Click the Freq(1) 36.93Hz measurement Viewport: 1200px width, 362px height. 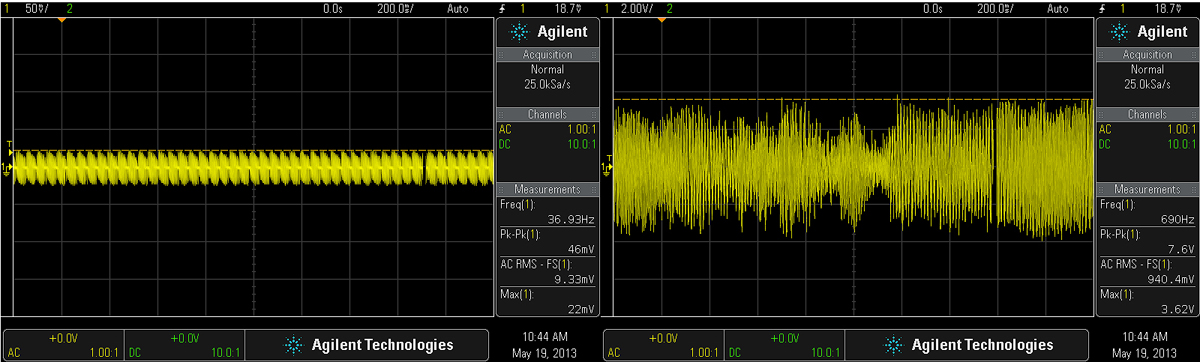(547, 211)
